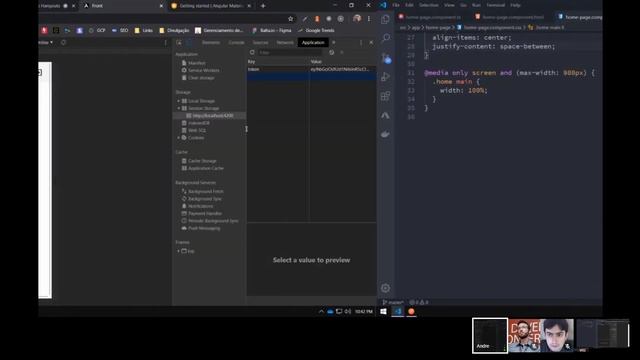
Task: Open Background Fetch service item
Action: click(205, 191)
